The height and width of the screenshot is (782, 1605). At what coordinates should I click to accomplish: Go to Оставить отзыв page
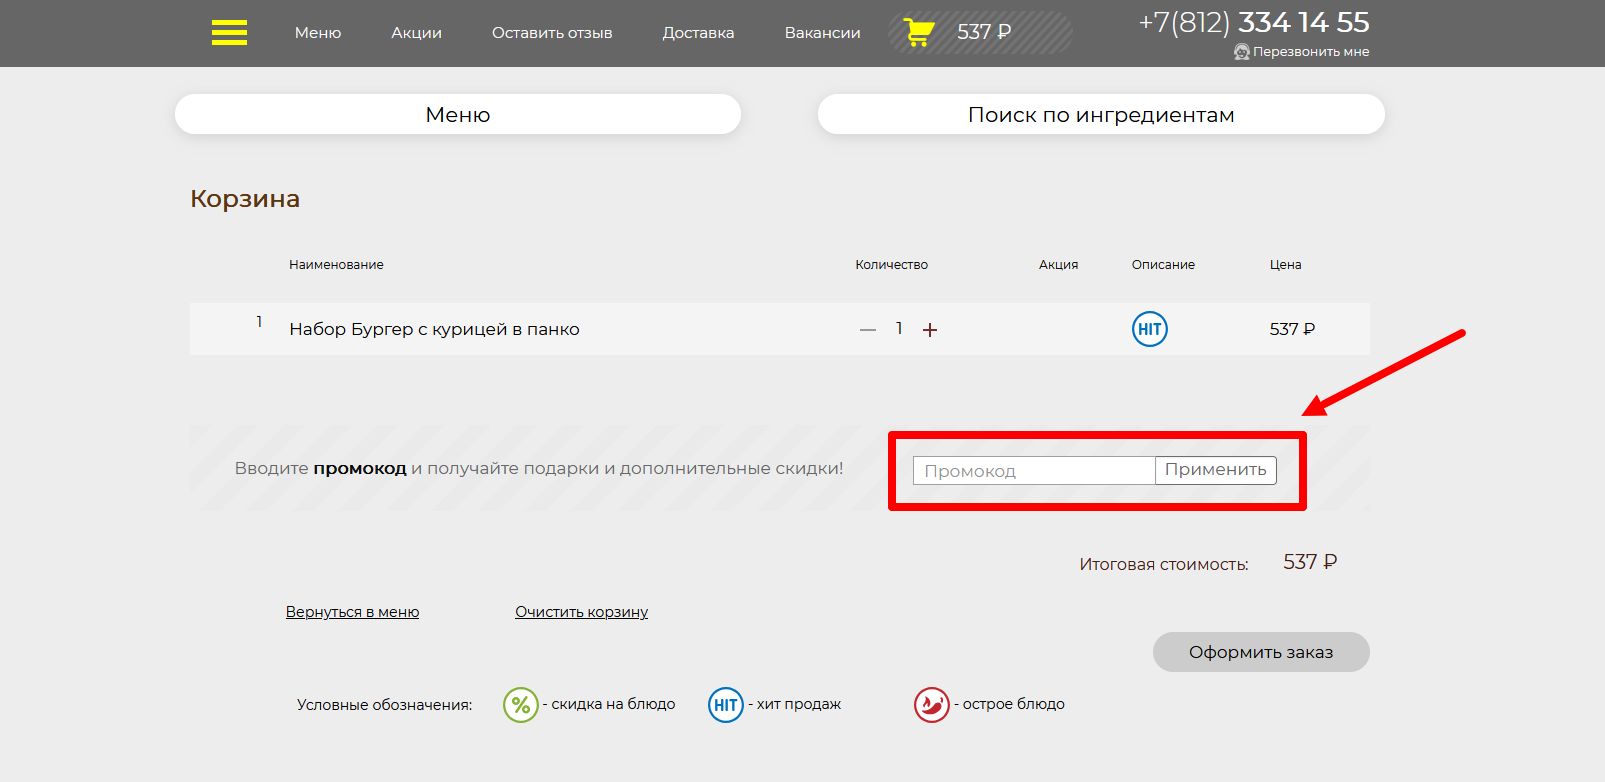(x=552, y=33)
